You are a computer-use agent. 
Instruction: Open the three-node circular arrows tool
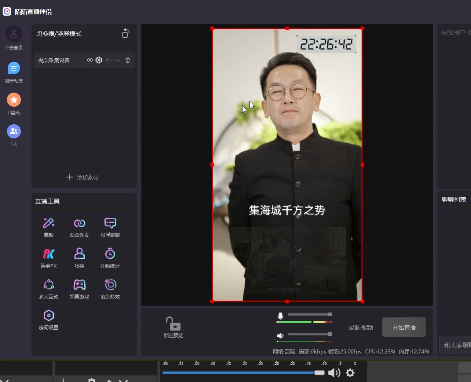point(49,285)
